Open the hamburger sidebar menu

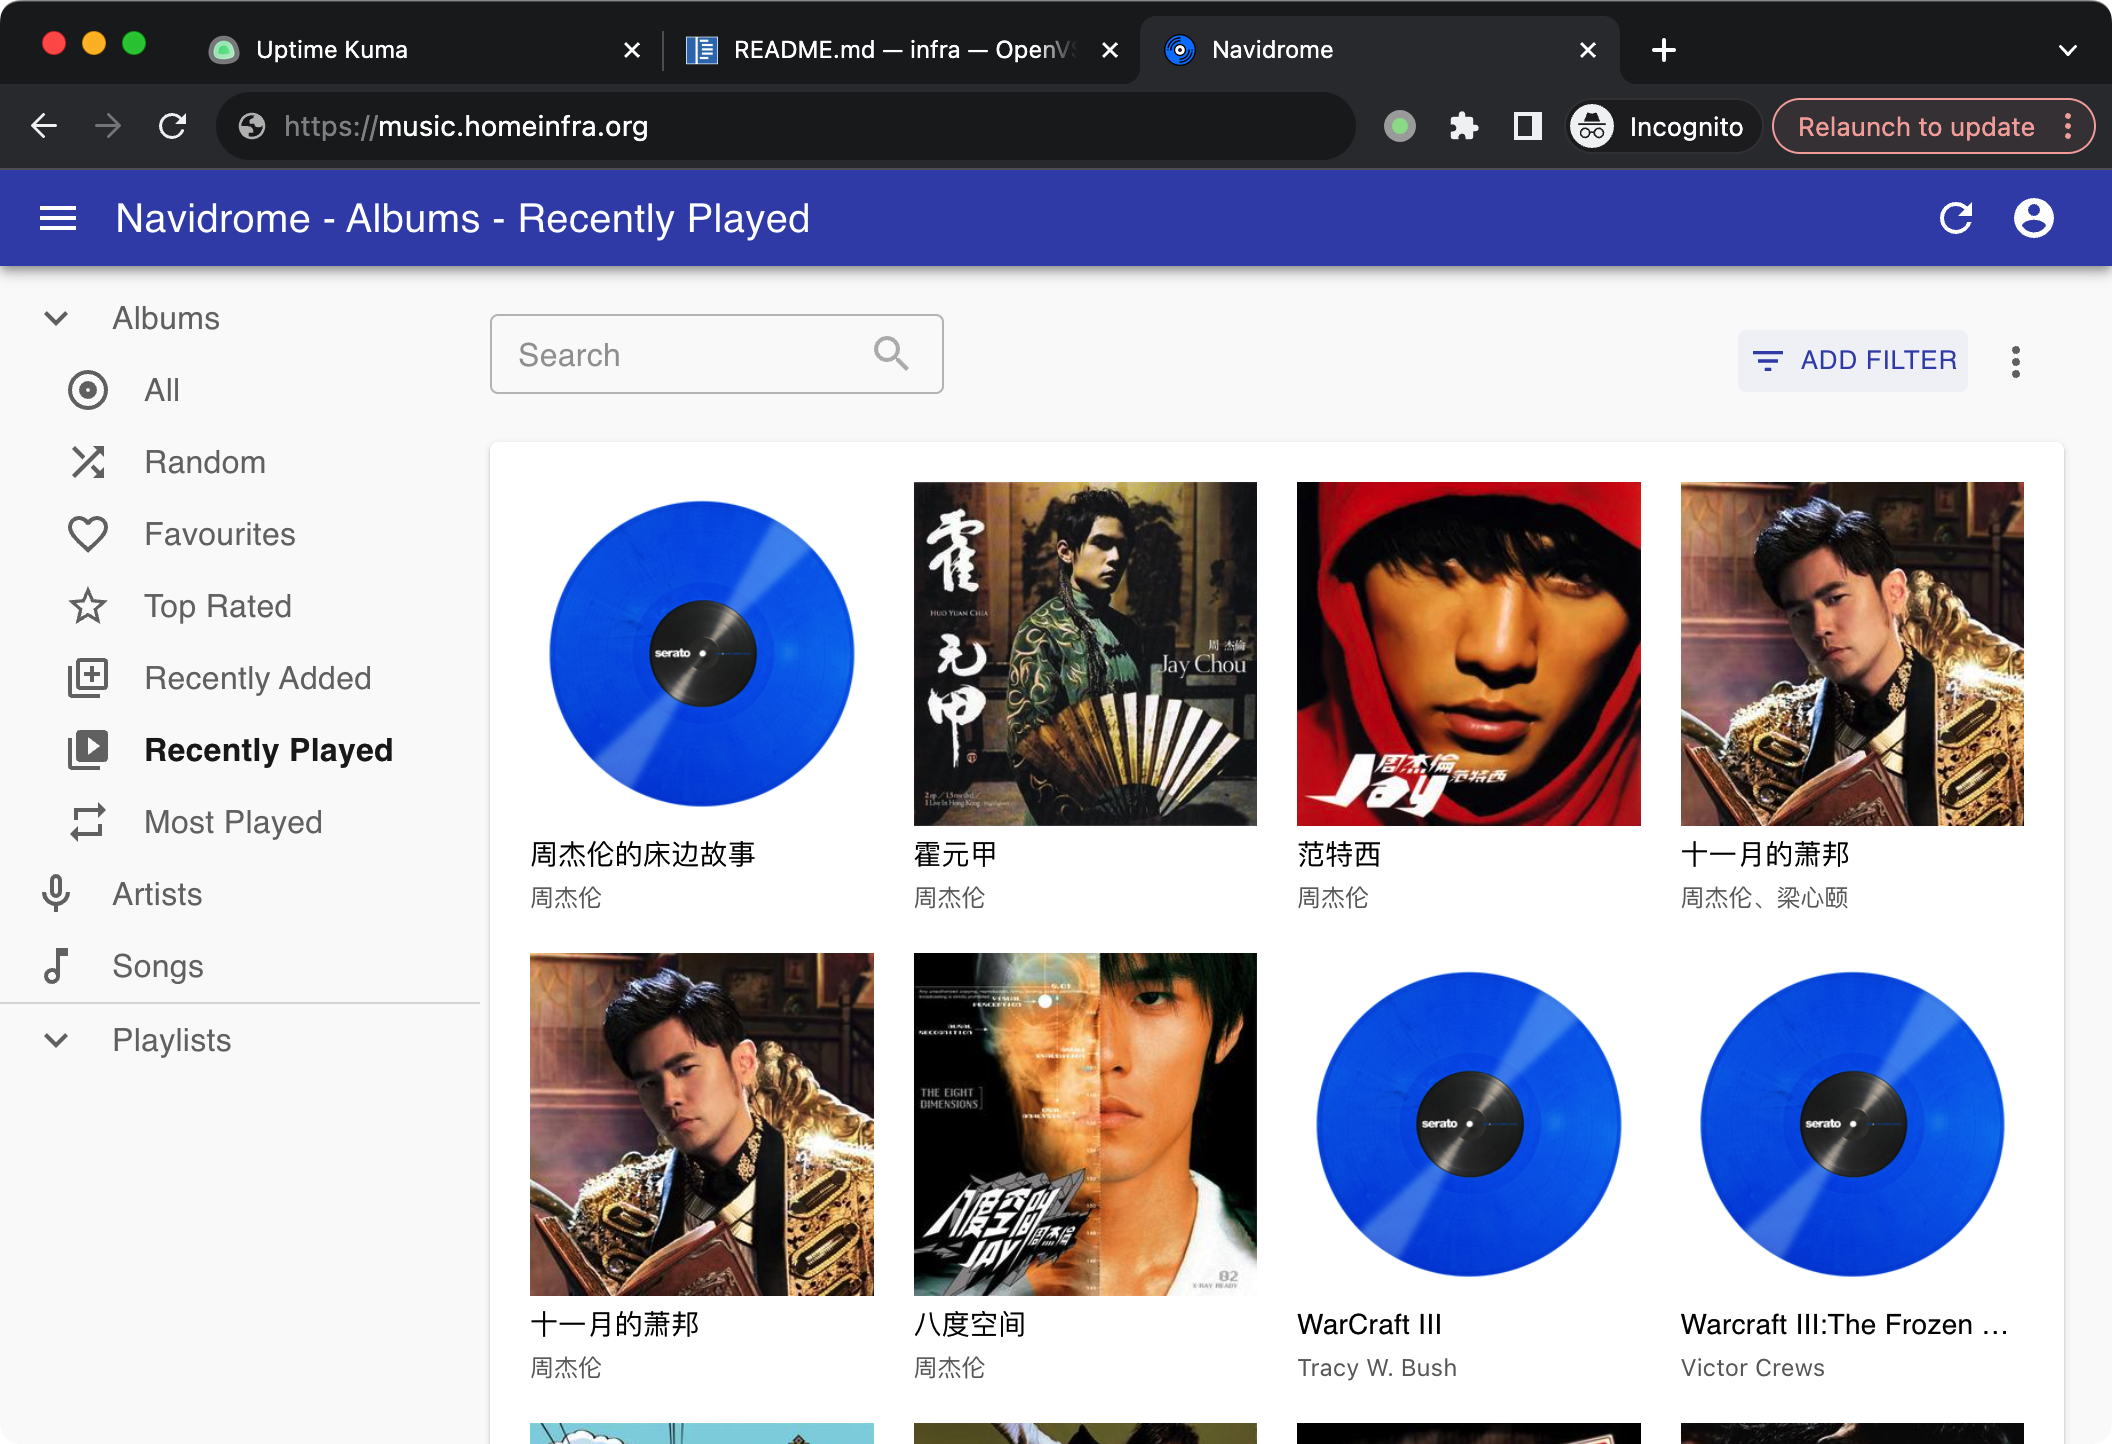click(58, 218)
